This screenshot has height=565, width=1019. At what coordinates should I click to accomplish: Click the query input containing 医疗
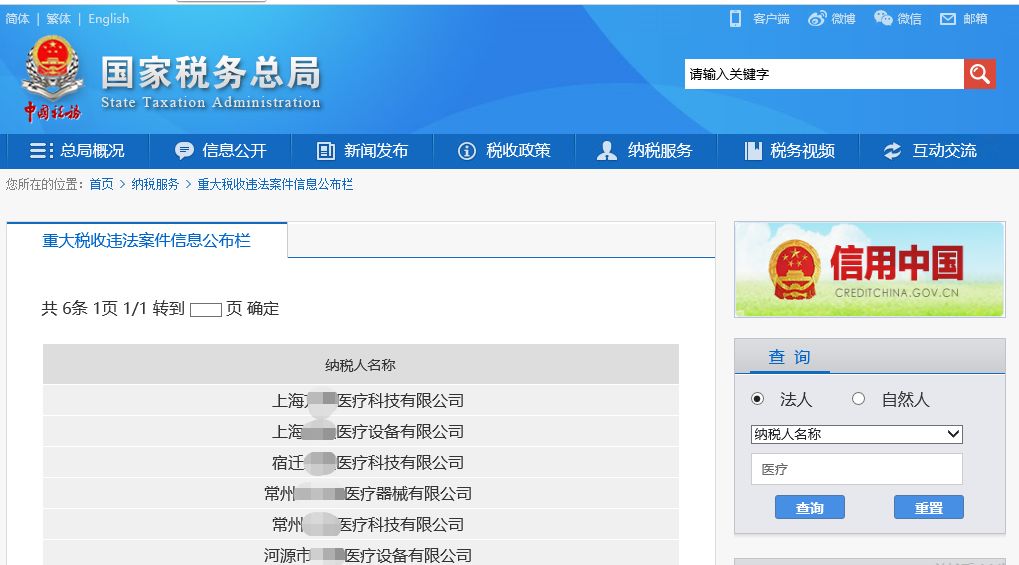(x=857, y=469)
